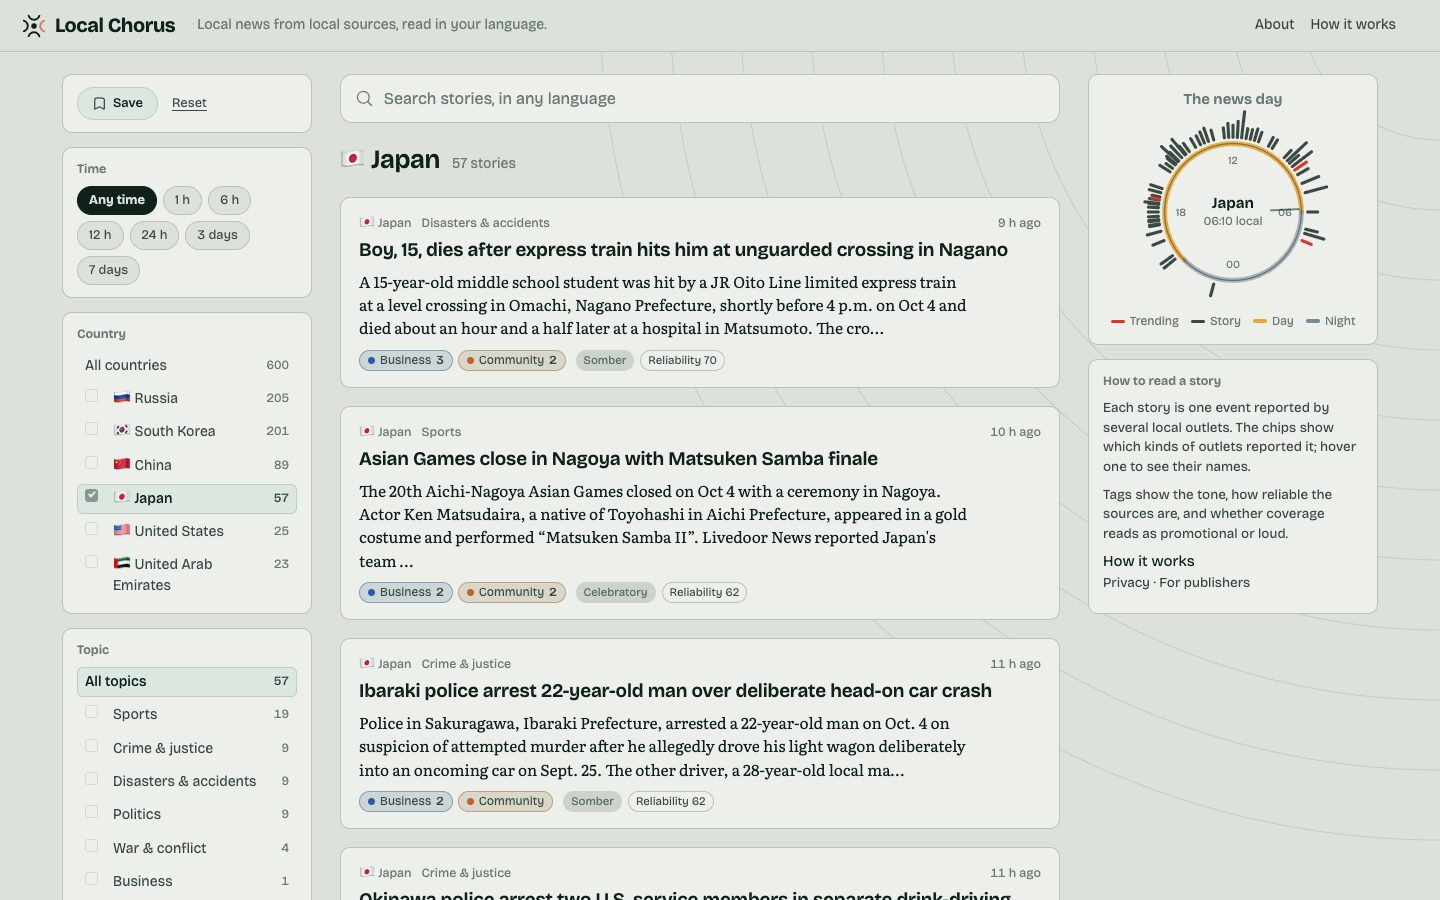1440x900 pixels.
Task: Tick the Crime & justice checkbox
Action: point(92,746)
